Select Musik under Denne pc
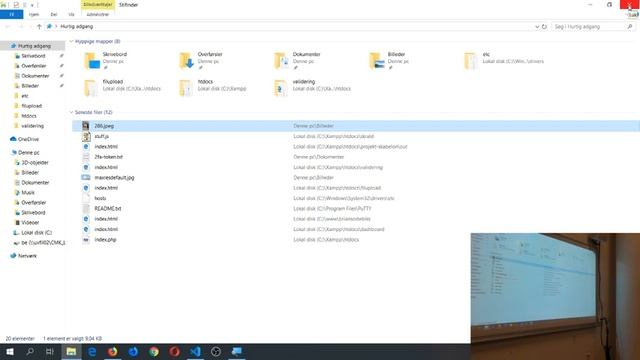Image resolution: width=640 pixels, height=360 pixels. [x=28, y=193]
